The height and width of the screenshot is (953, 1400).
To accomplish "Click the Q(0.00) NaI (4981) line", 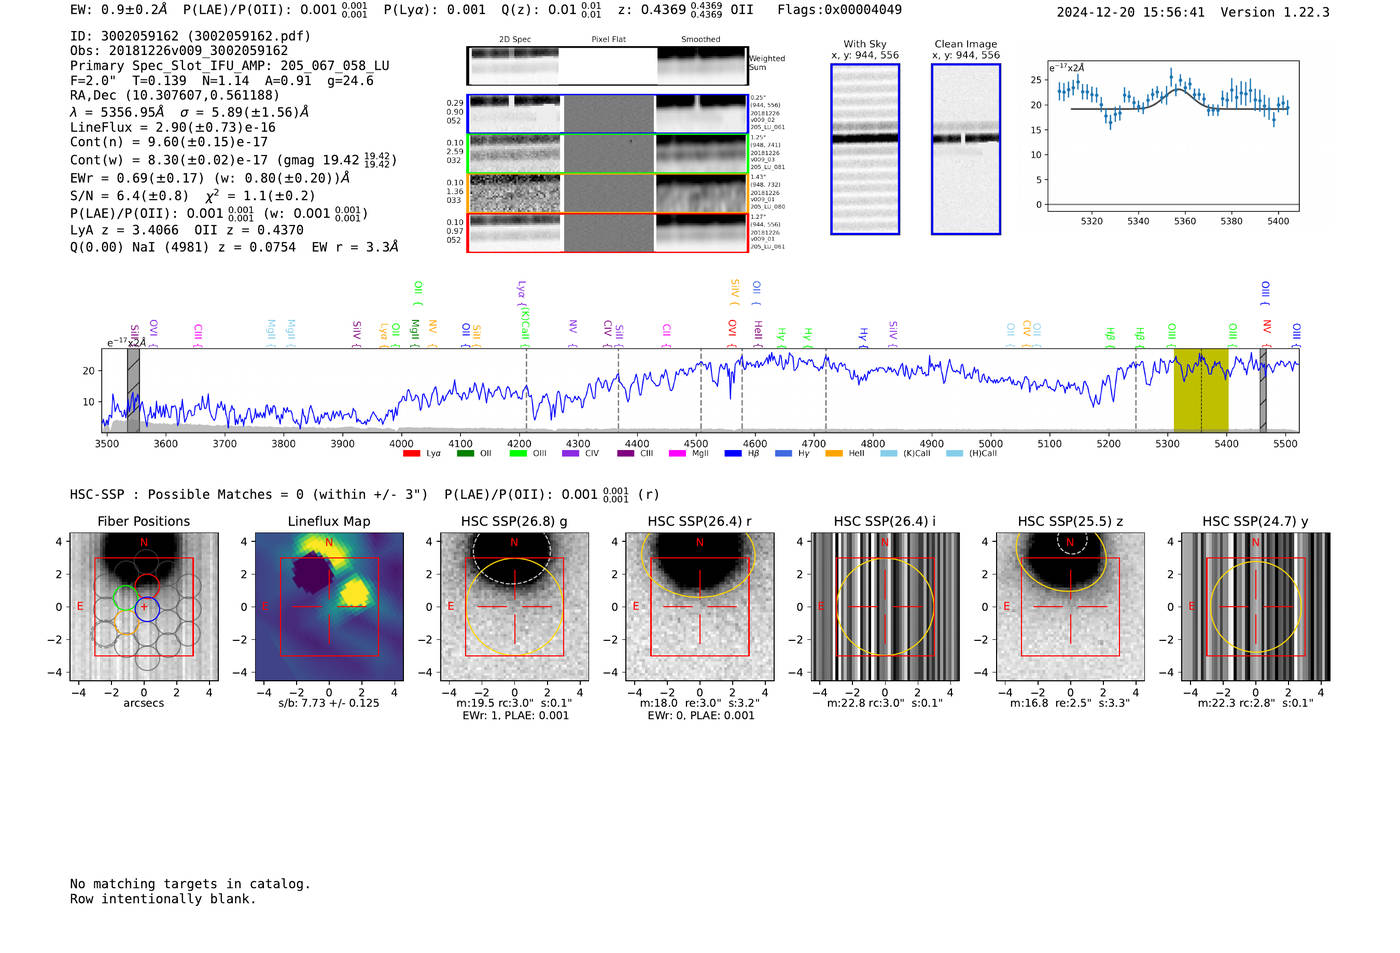I will click(234, 247).
